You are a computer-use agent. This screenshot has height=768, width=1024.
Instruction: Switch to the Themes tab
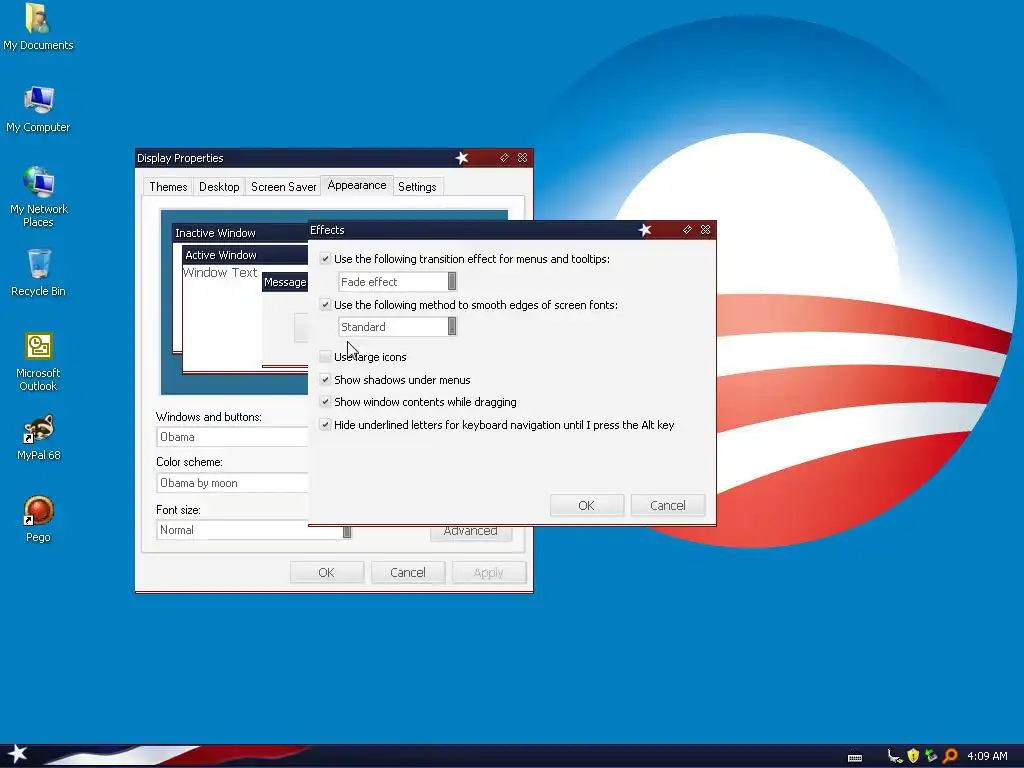(x=168, y=187)
